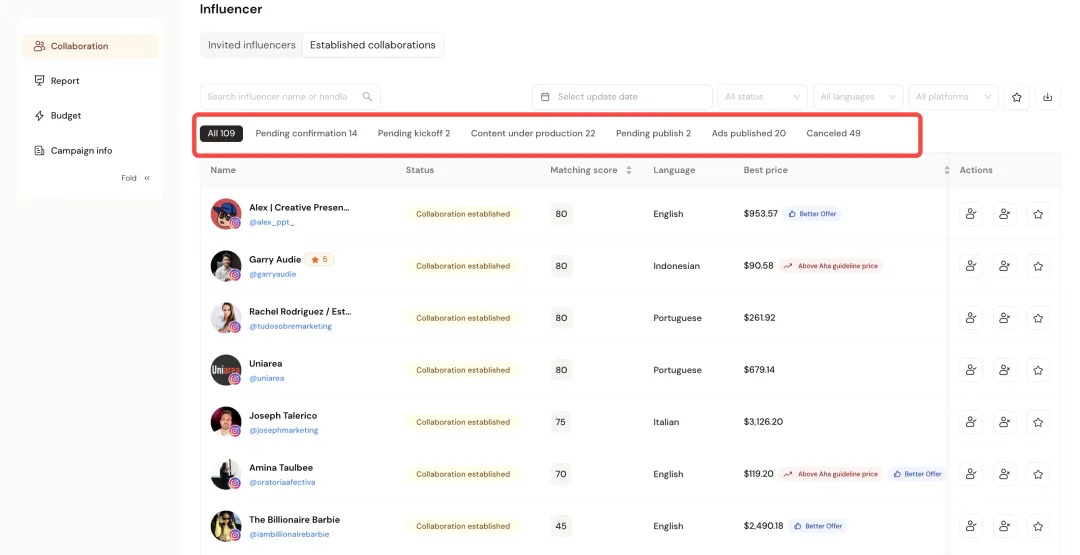Switch to Invited influencers tab
1080x555 pixels.
click(x=252, y=45)
